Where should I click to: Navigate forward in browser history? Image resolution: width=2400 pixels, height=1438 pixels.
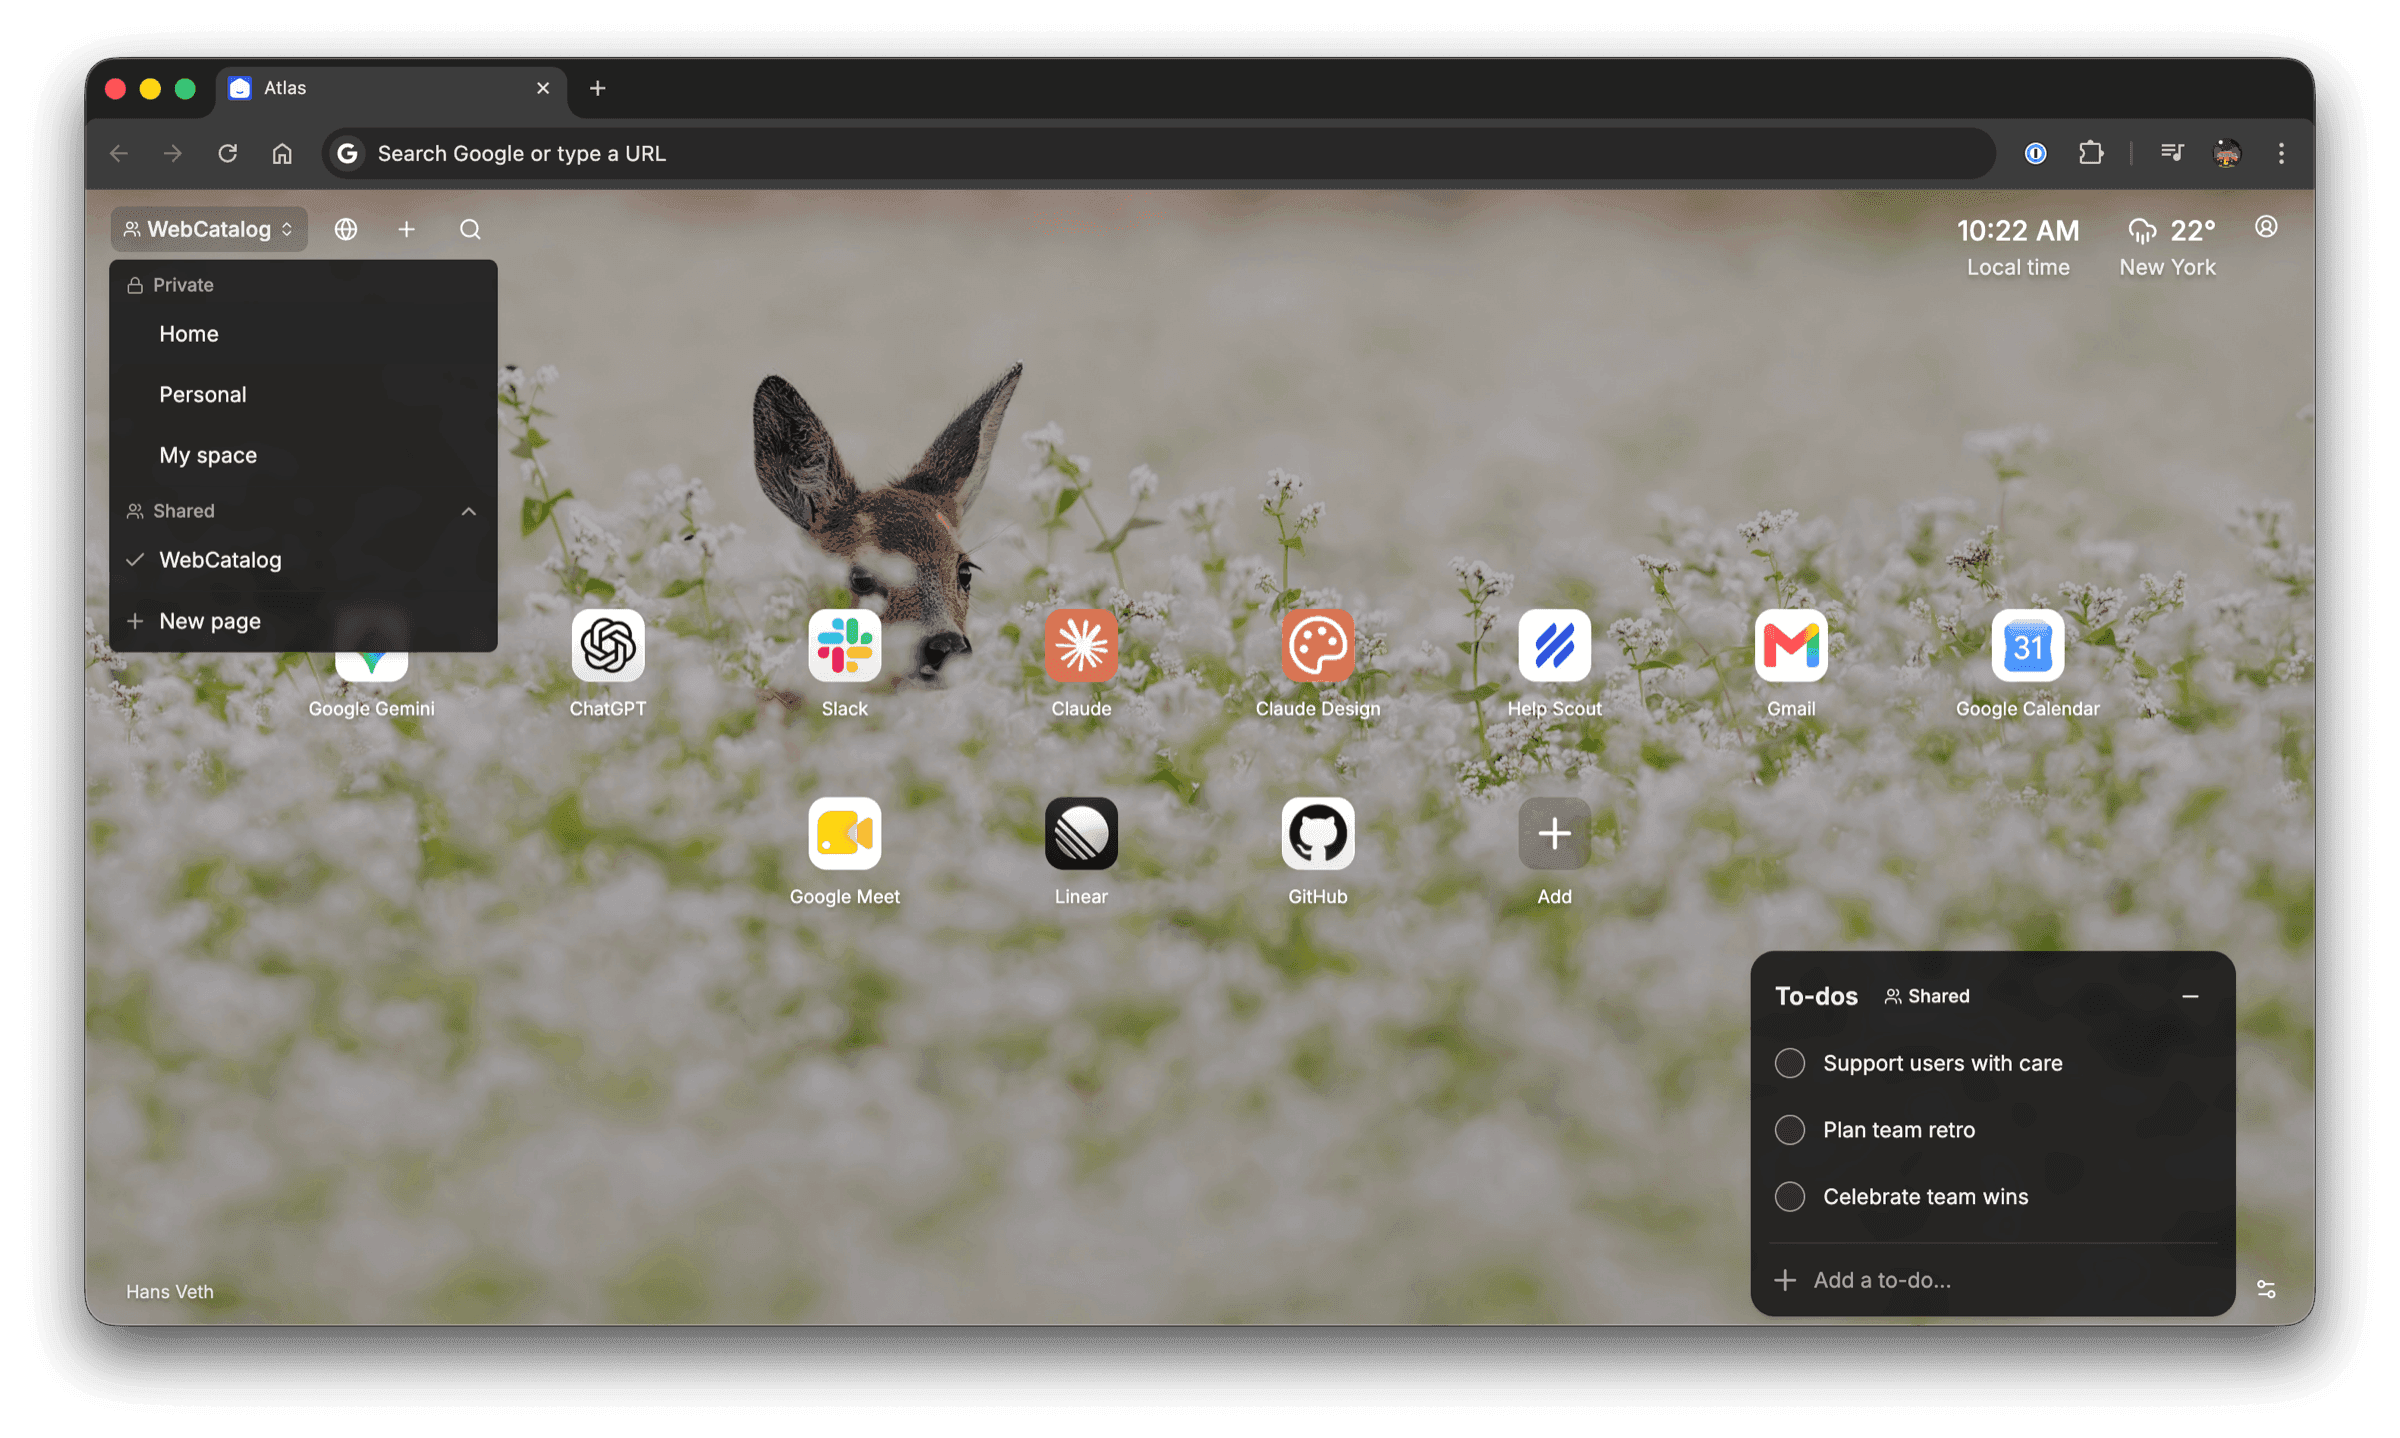173,153
